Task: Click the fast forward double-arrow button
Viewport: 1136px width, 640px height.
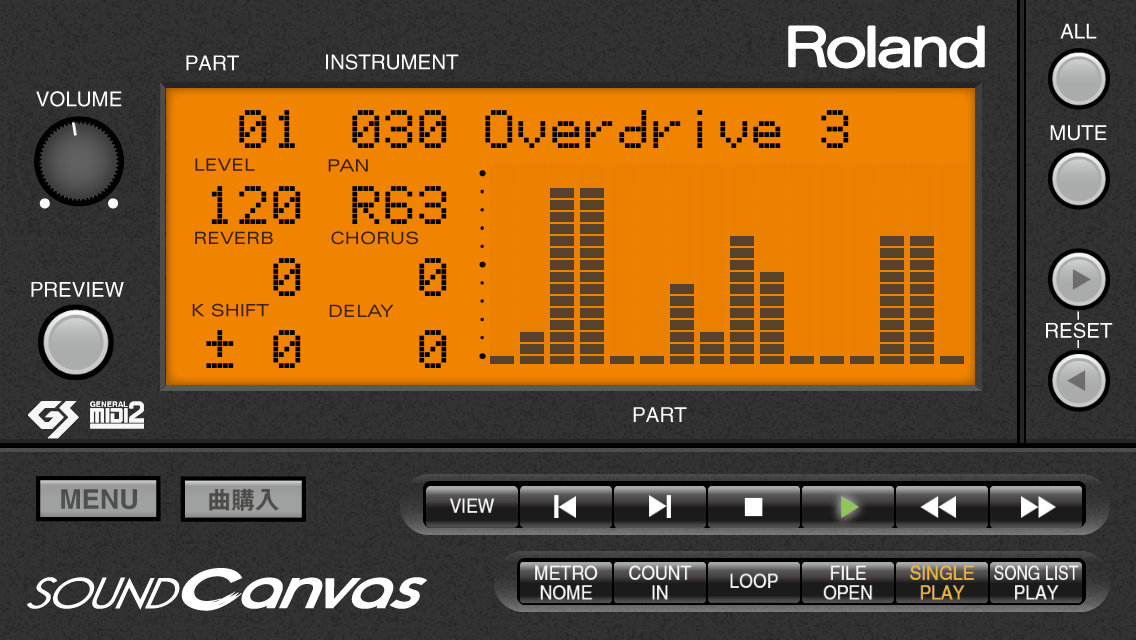Action: (1036, 507)
